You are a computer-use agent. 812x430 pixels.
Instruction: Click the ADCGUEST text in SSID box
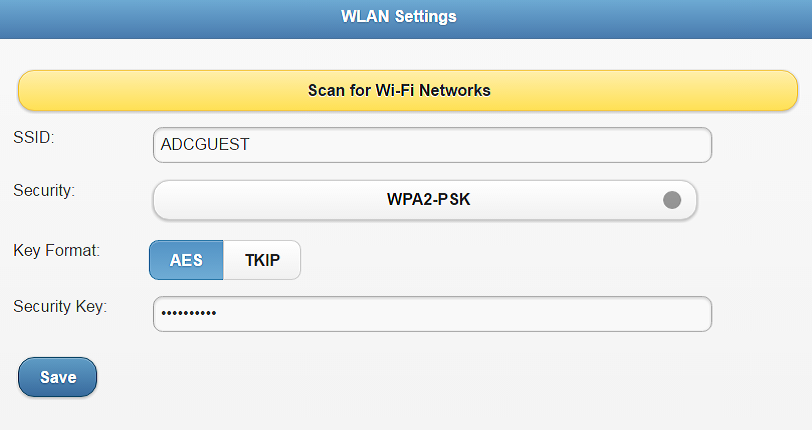tap(205, 144)
